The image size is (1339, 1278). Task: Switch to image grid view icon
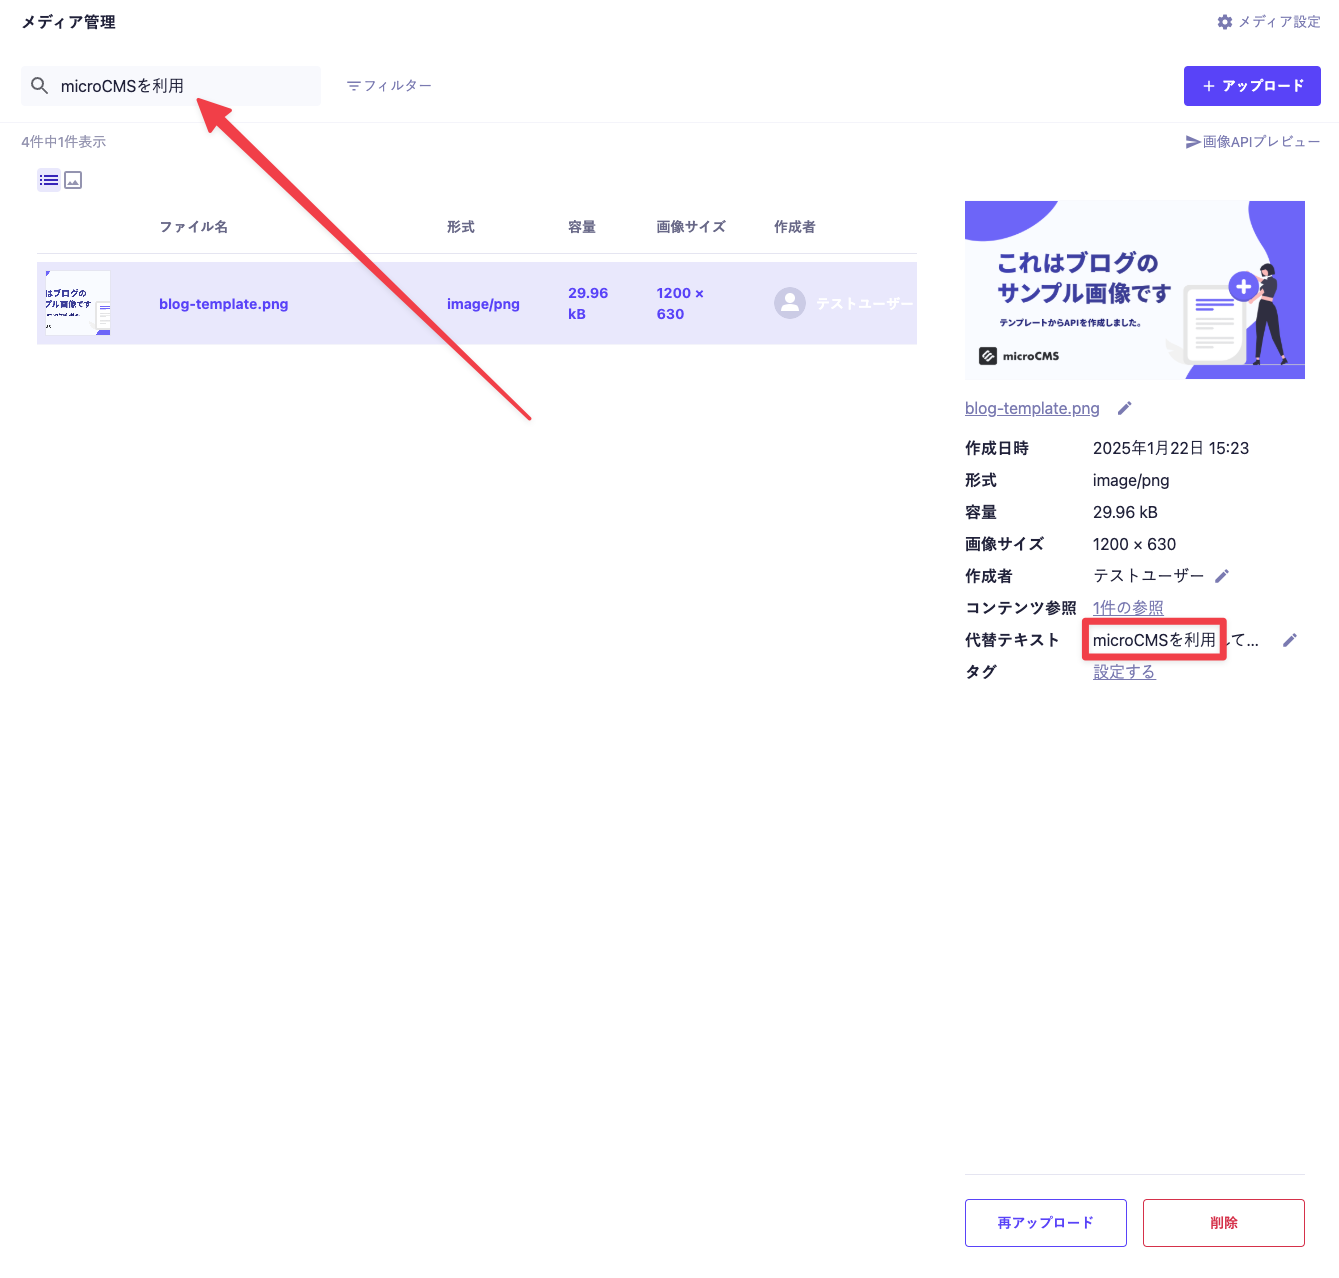pyautogui.click(x=73, y=181)
